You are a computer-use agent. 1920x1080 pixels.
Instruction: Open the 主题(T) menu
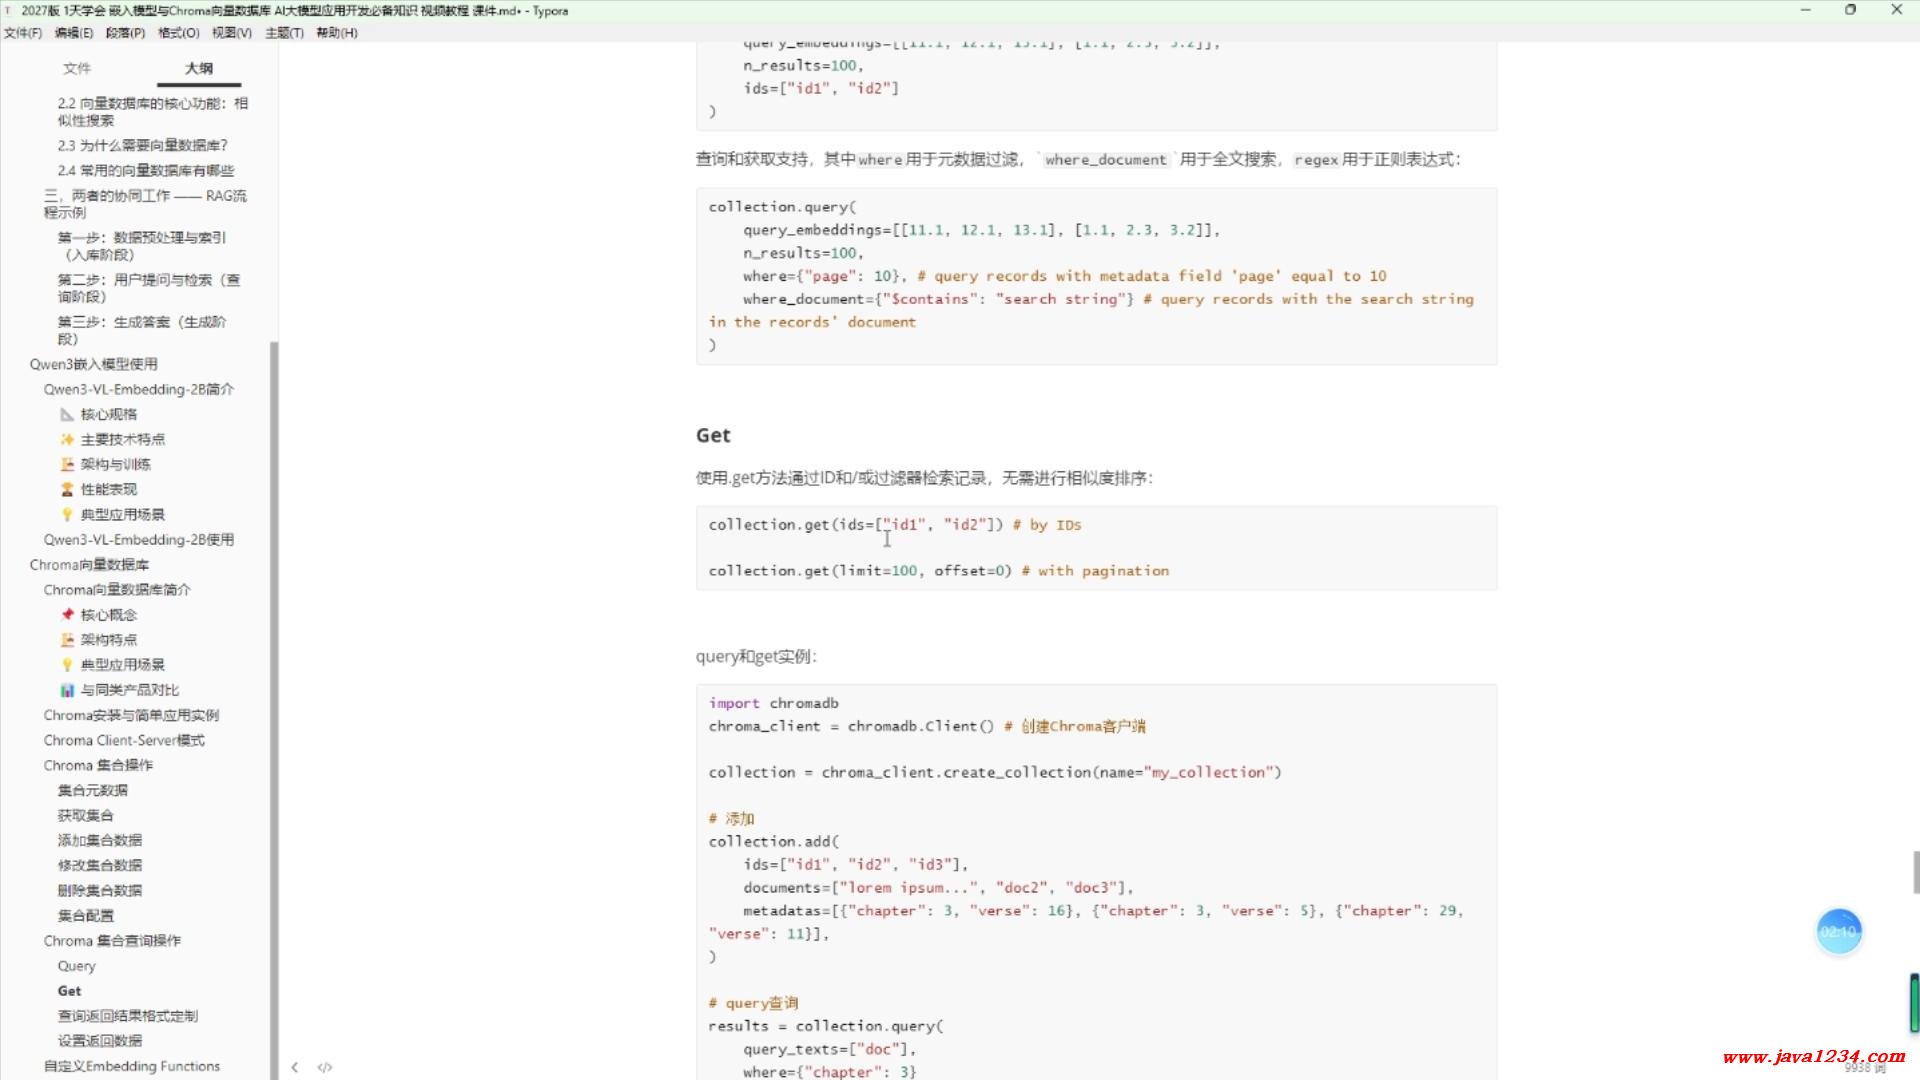[284, 33]
